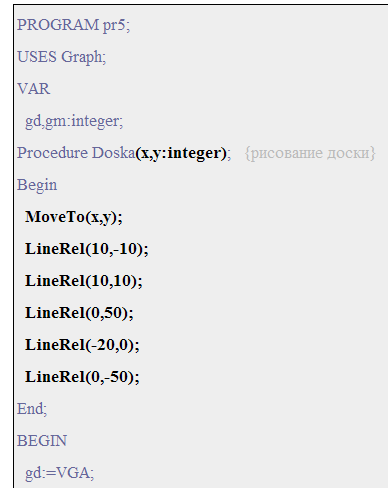Click the gd:=VGA; assignment line
The height and width of the screenshot is (488, 388).
pos(60,473)
